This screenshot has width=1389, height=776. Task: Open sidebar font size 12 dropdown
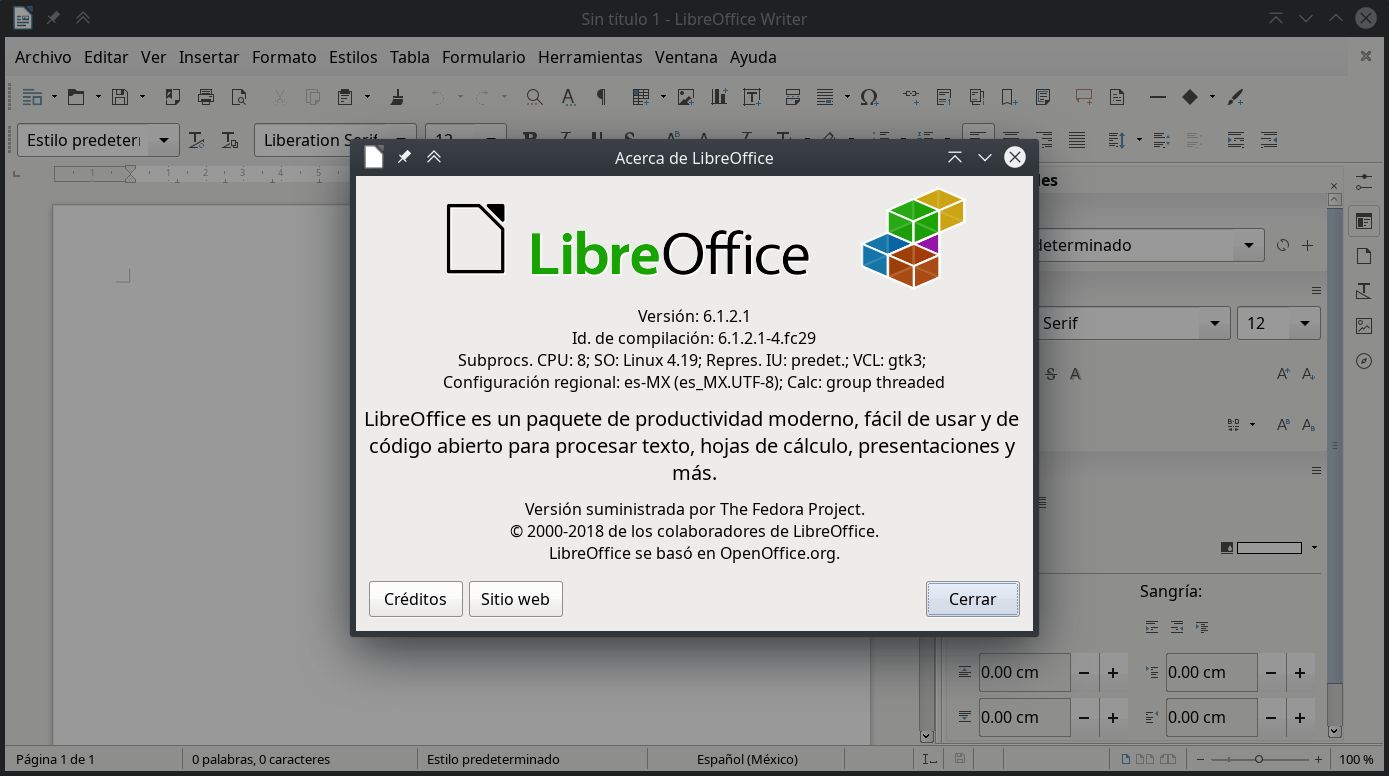[1304, 323]
